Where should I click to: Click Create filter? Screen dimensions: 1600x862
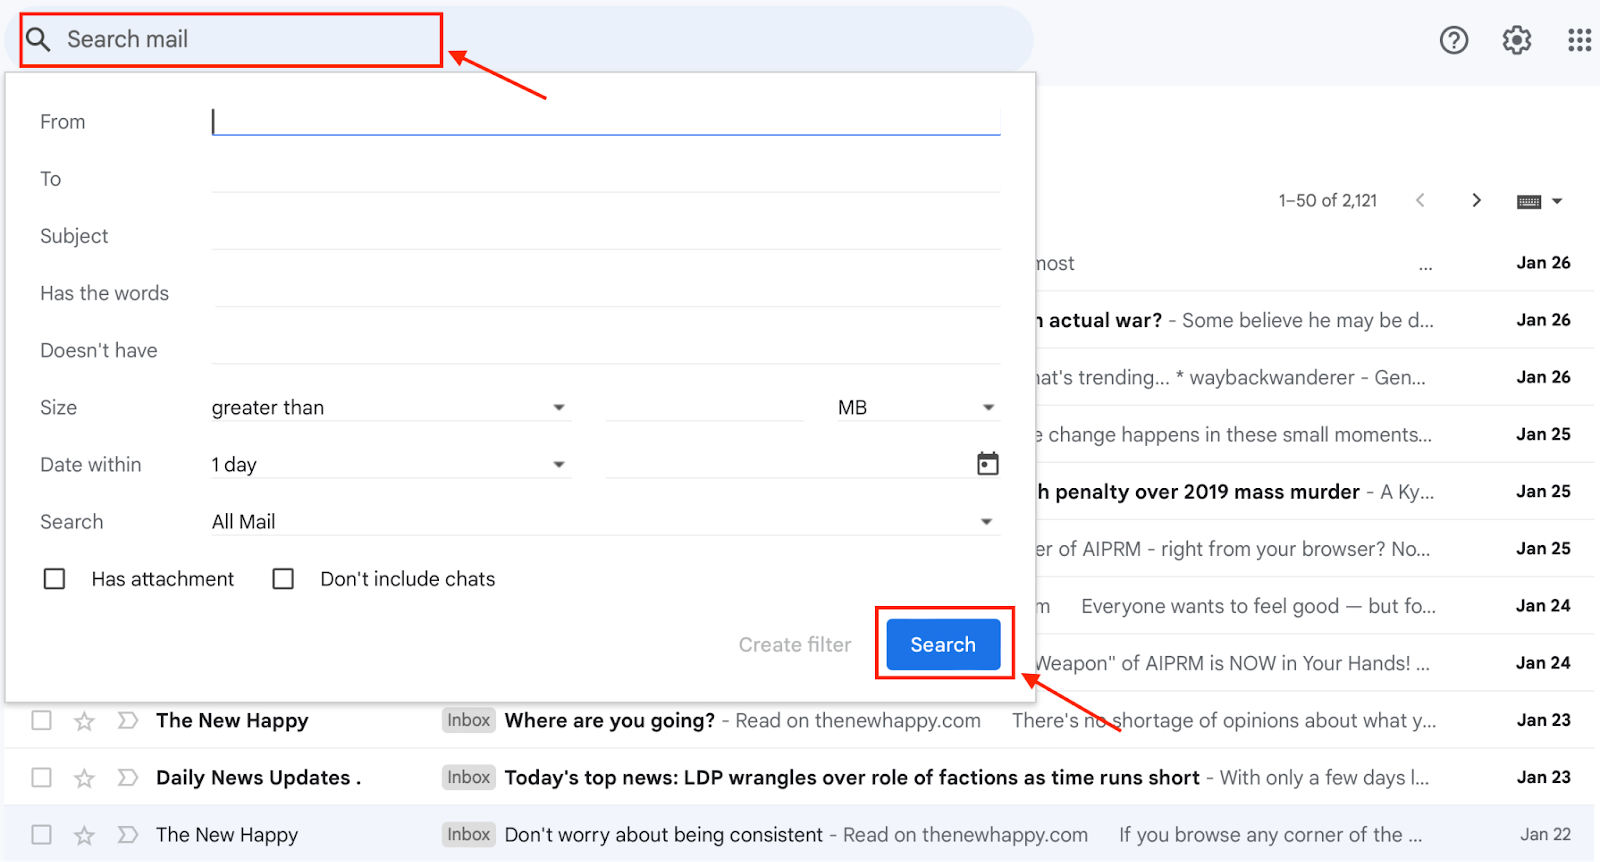point(795,644)
